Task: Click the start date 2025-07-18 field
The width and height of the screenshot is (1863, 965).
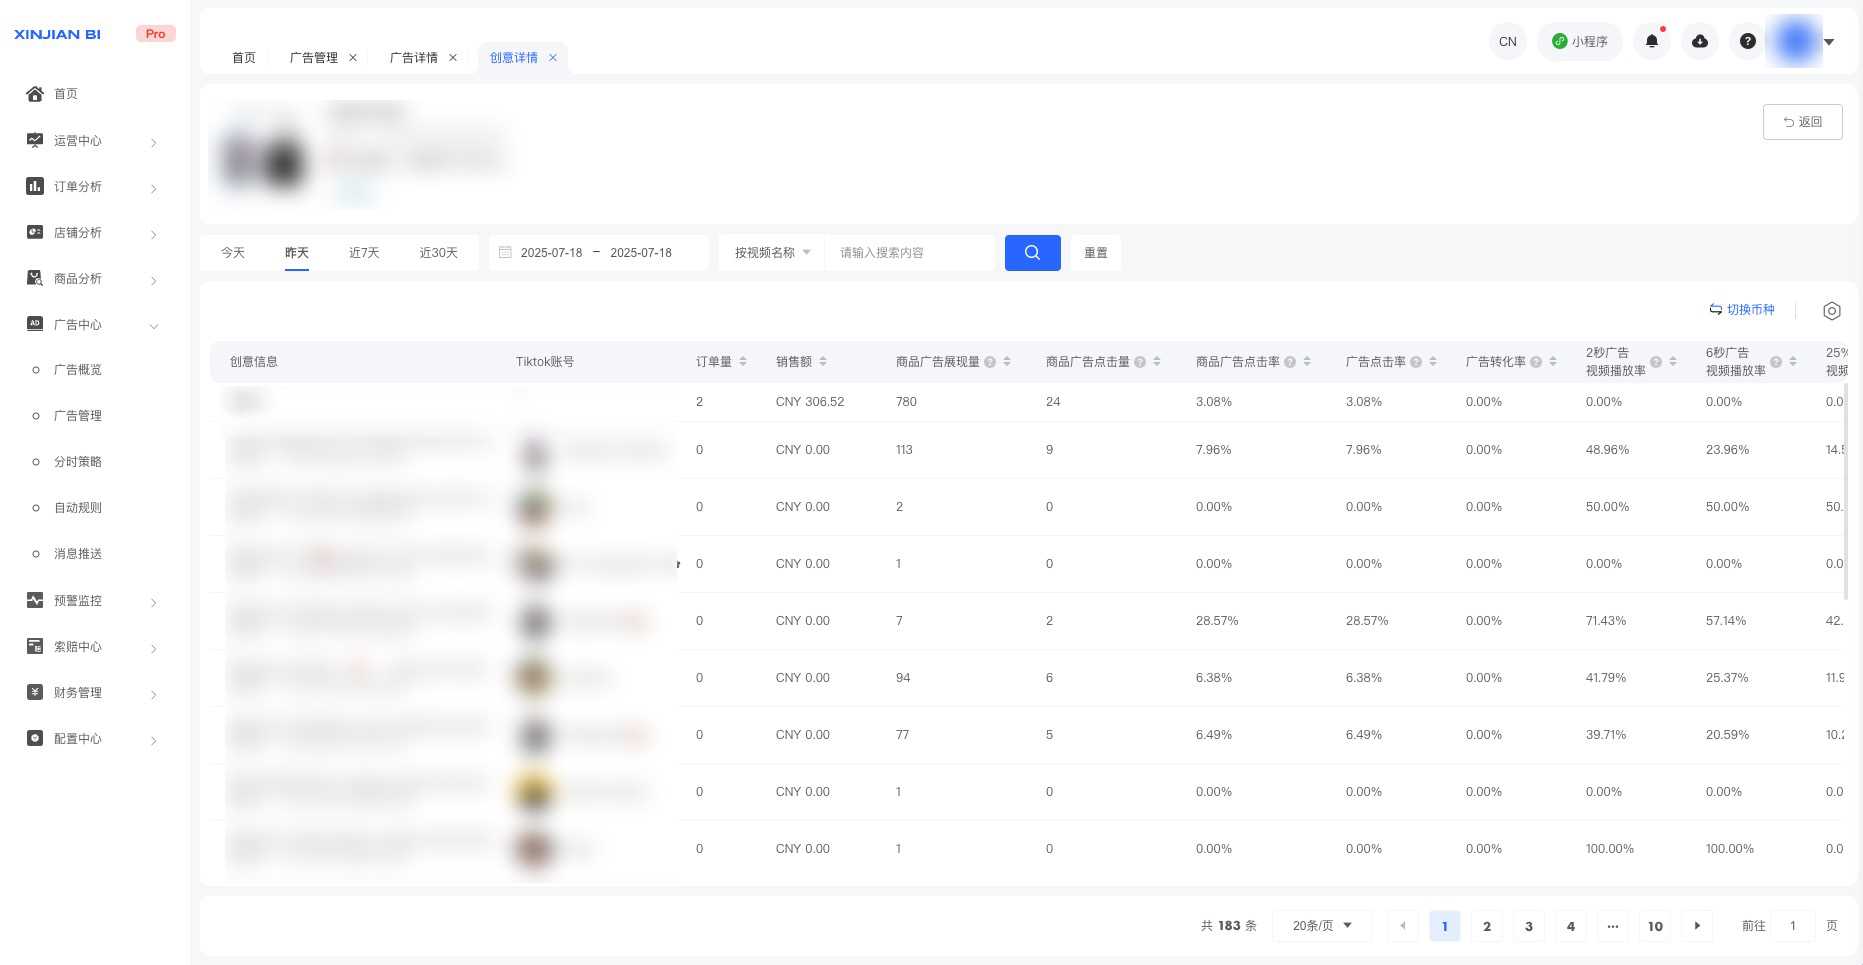Action: click(551, 252)
